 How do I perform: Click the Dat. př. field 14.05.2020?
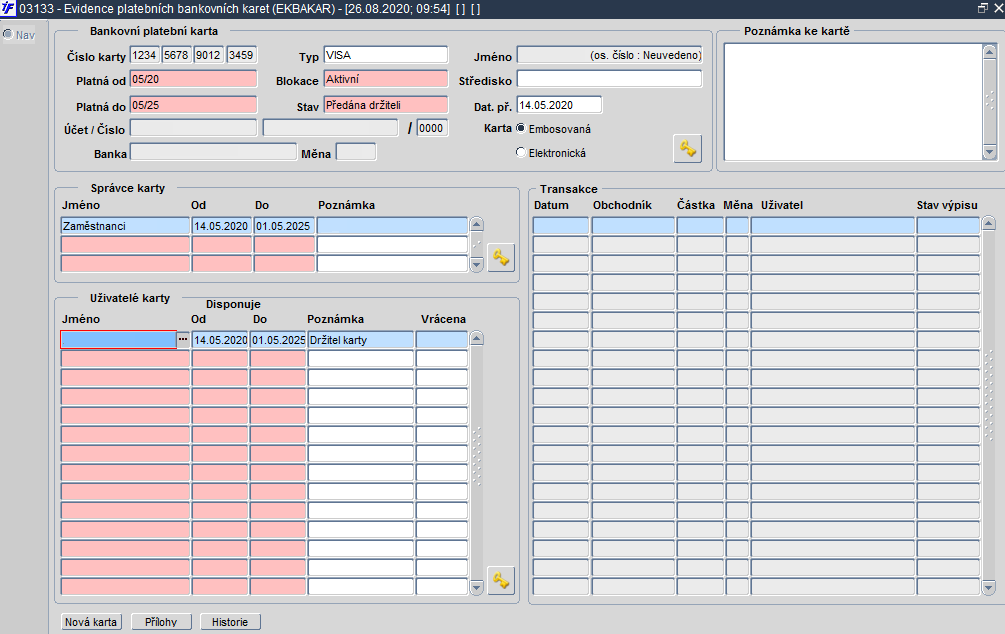(560, 105)
